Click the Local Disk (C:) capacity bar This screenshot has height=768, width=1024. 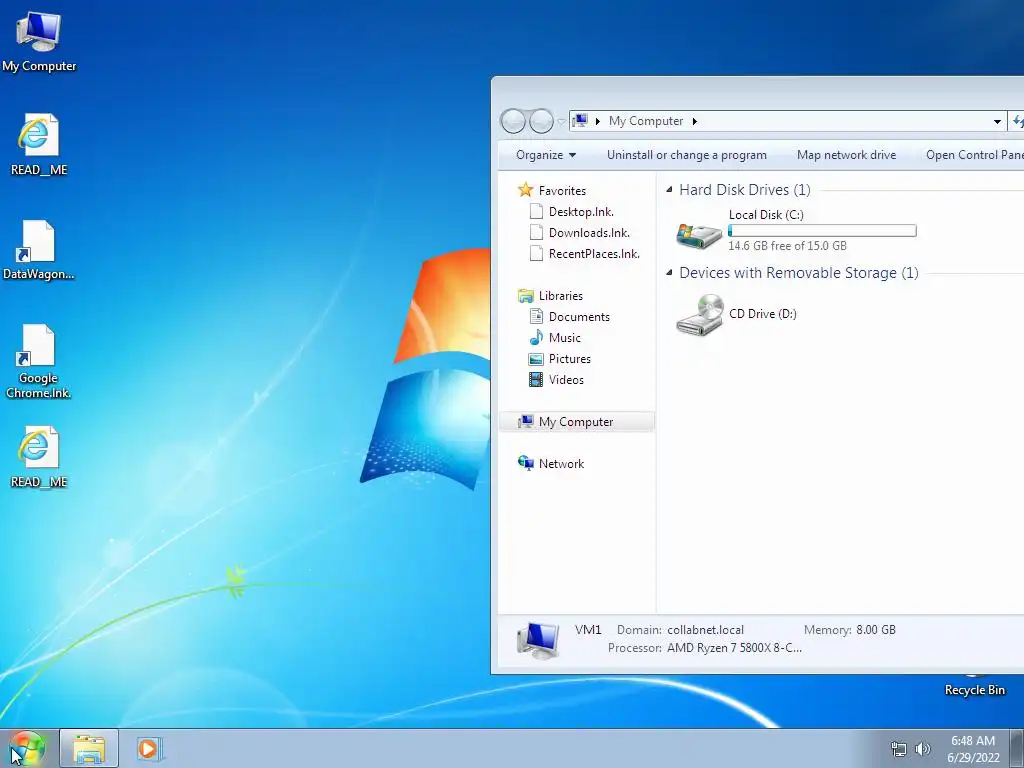822,231
